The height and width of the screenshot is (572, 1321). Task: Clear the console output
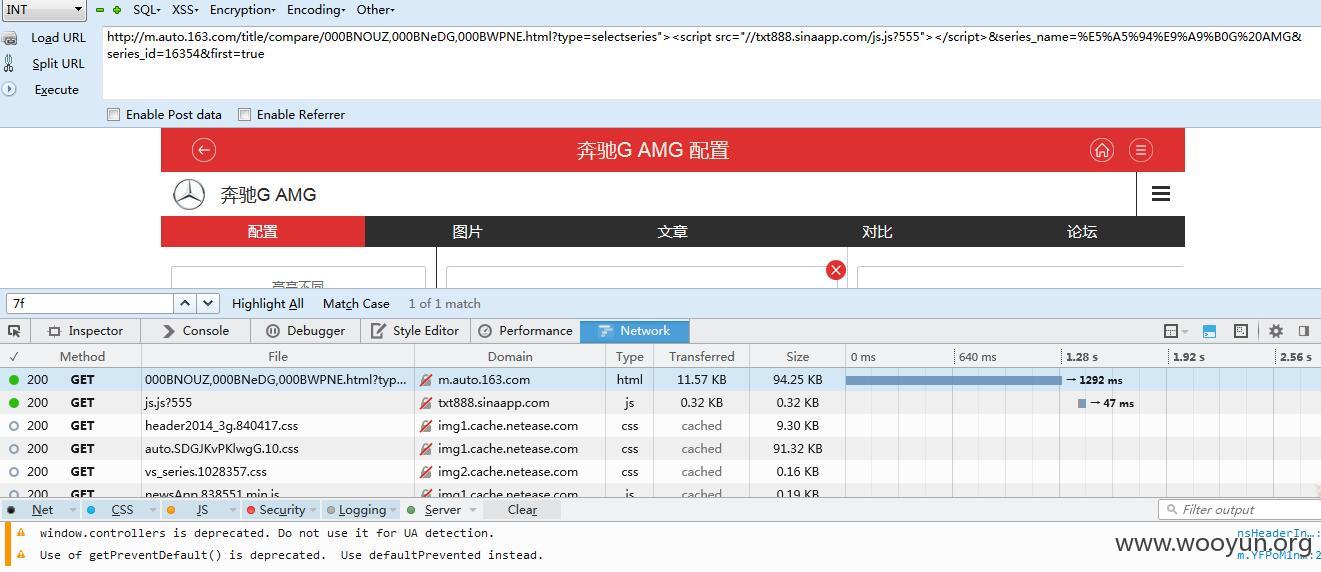click(522, 510)
